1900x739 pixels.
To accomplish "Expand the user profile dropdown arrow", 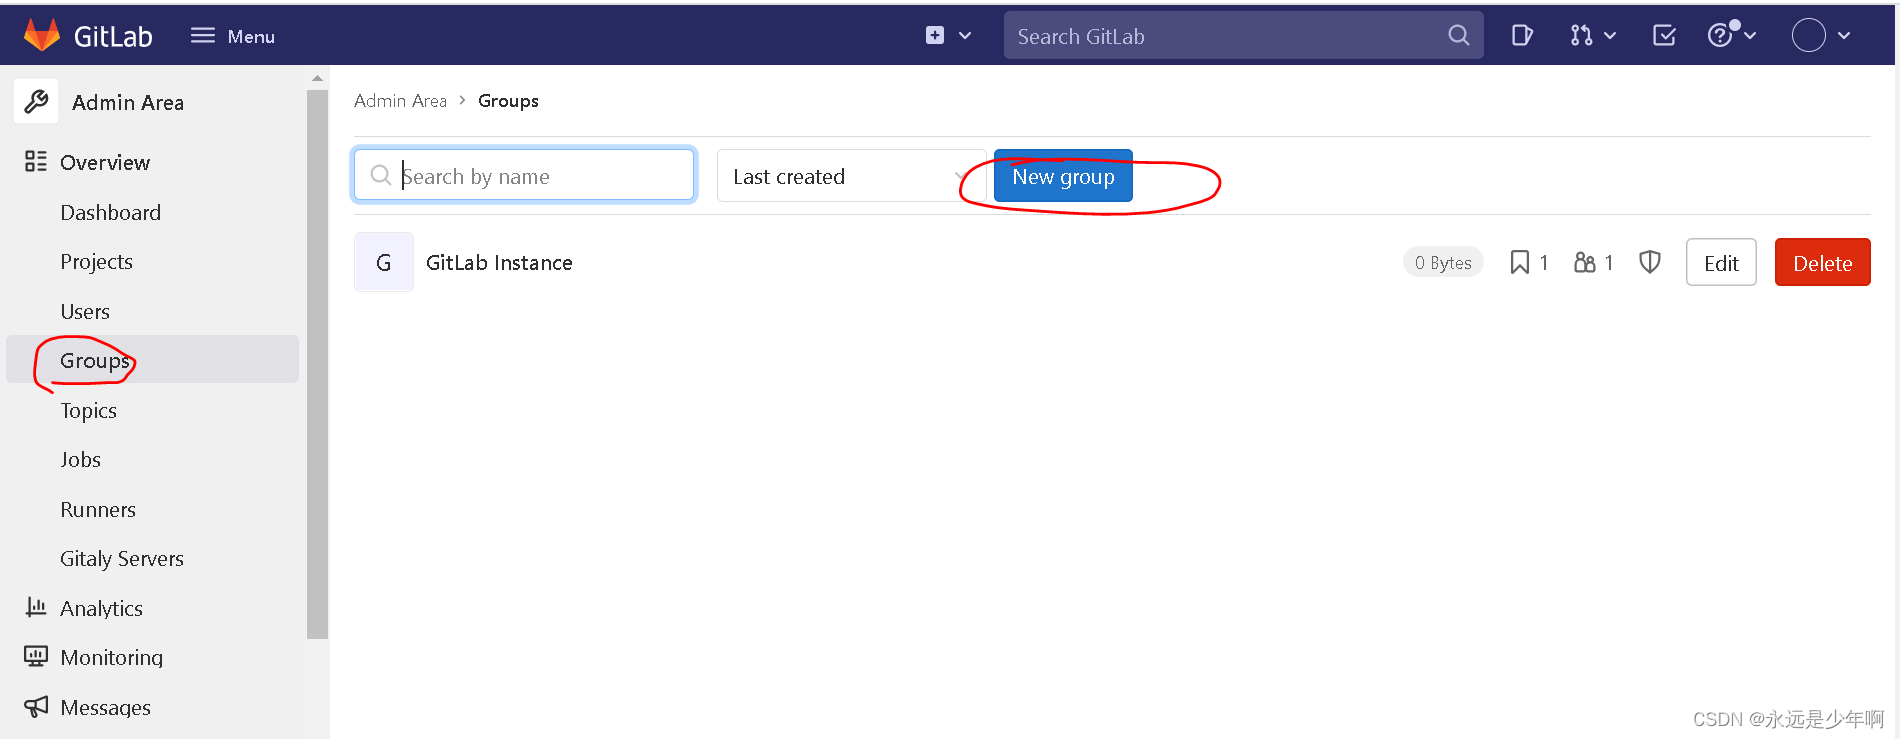I will (x=1844, y=36).
